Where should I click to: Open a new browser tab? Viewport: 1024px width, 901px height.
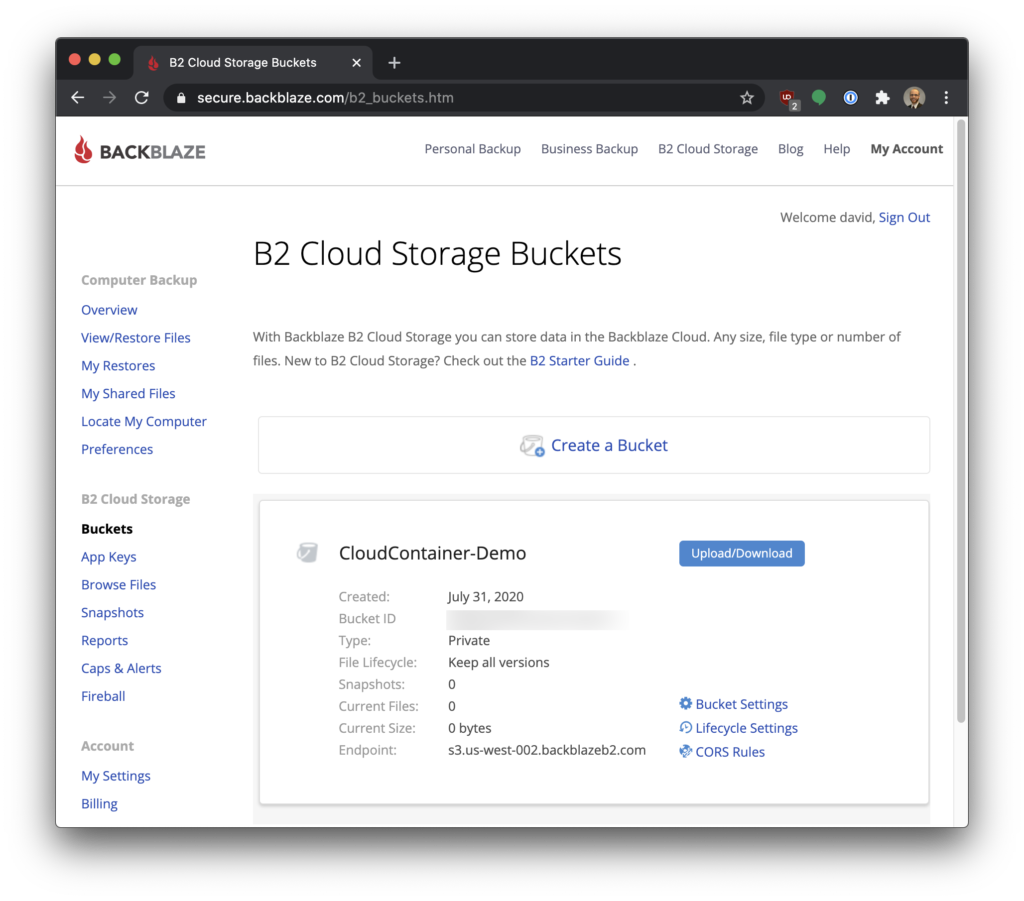point(394,63)
